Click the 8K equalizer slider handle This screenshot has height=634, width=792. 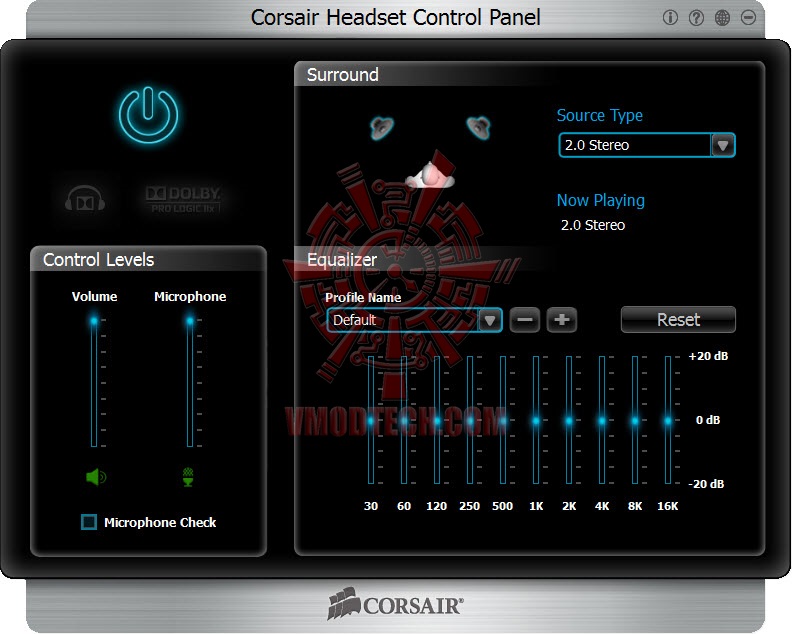tap(635, 420)
